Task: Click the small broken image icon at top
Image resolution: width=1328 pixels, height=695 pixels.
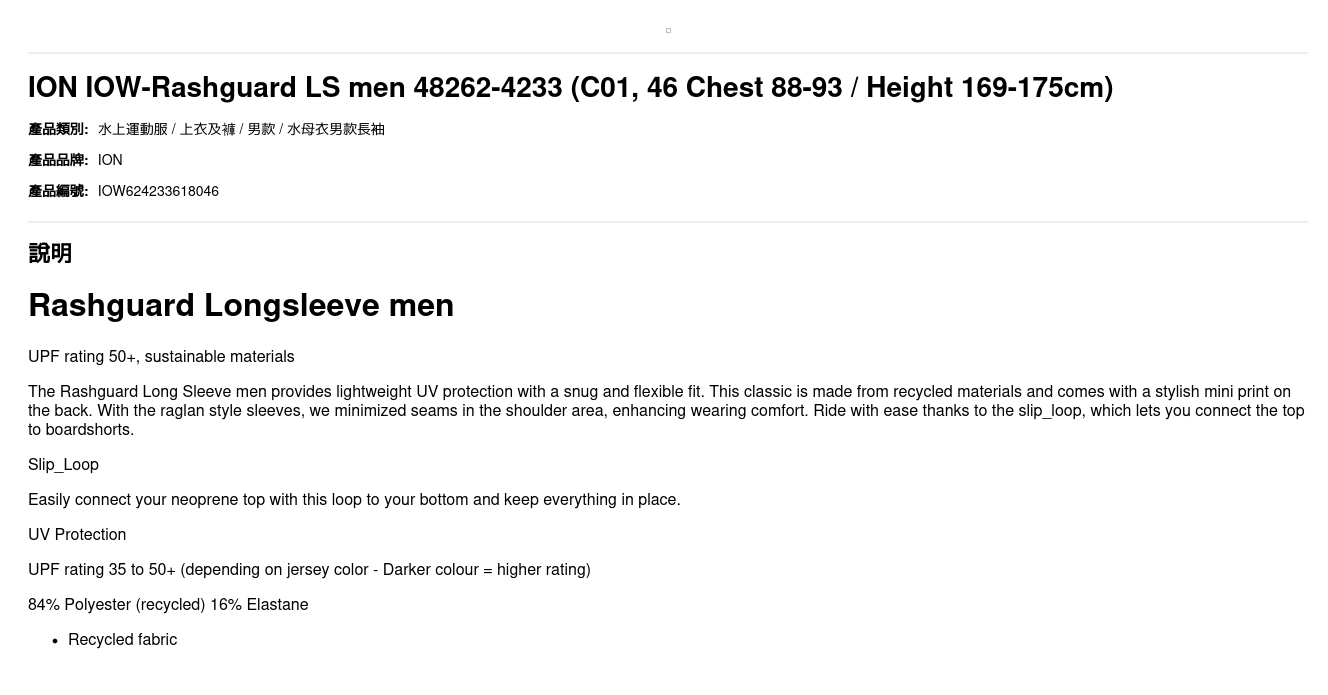Action: [x=668, y=30]
